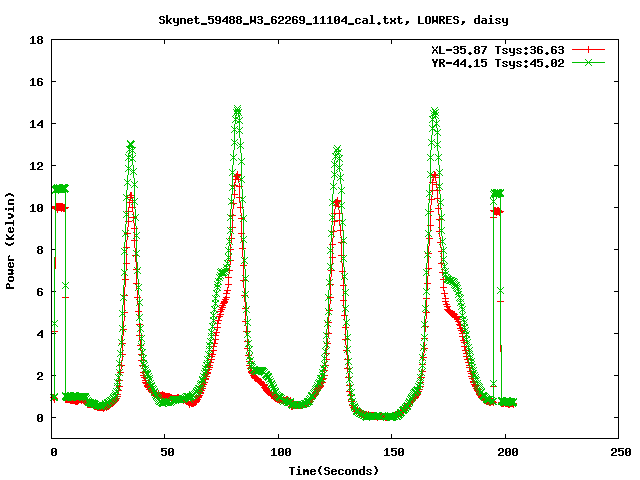The height and width of the screenshot is (480, 640).
Task: Click the green YR legend line sample
Action: coord(589,62)
